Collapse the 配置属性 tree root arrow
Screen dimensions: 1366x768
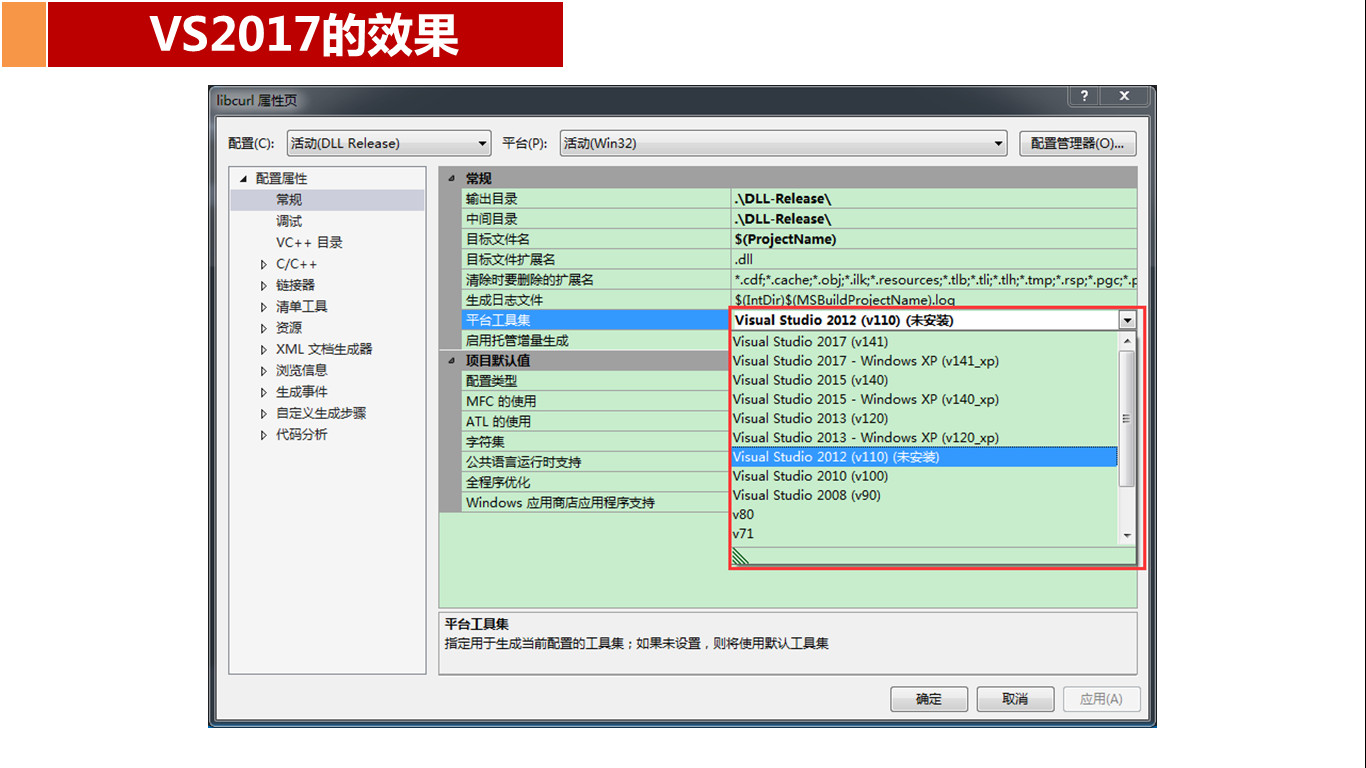click(x=242, y=179)
